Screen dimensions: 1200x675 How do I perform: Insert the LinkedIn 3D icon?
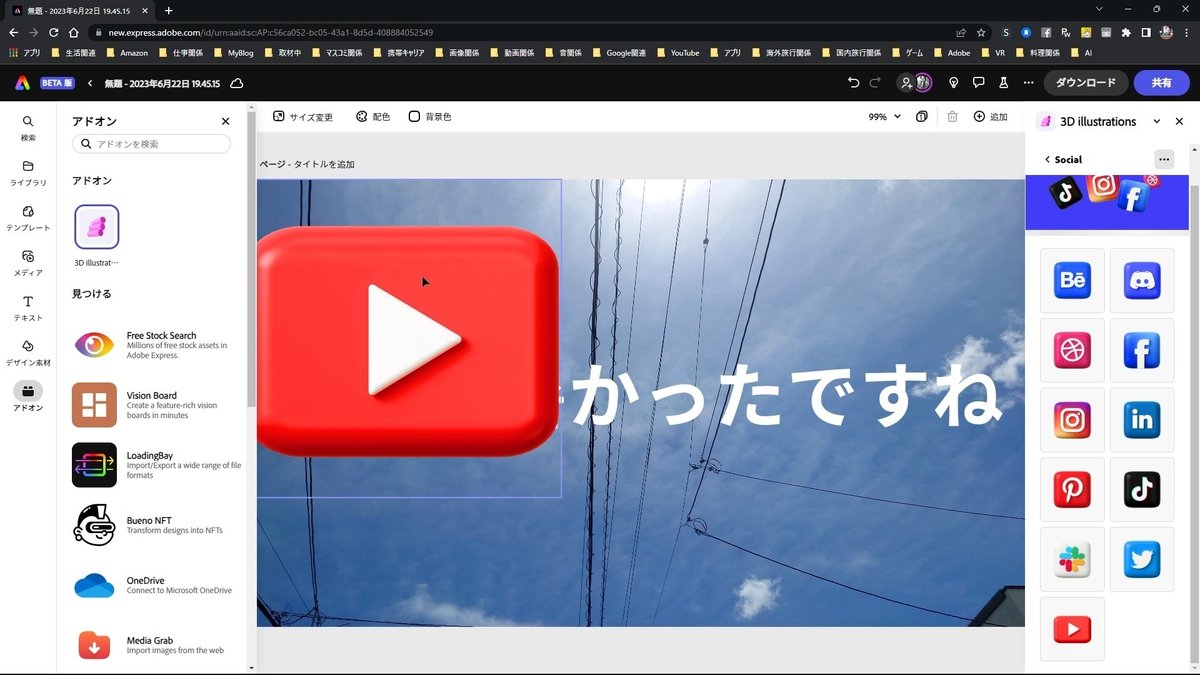(1142, 420)
